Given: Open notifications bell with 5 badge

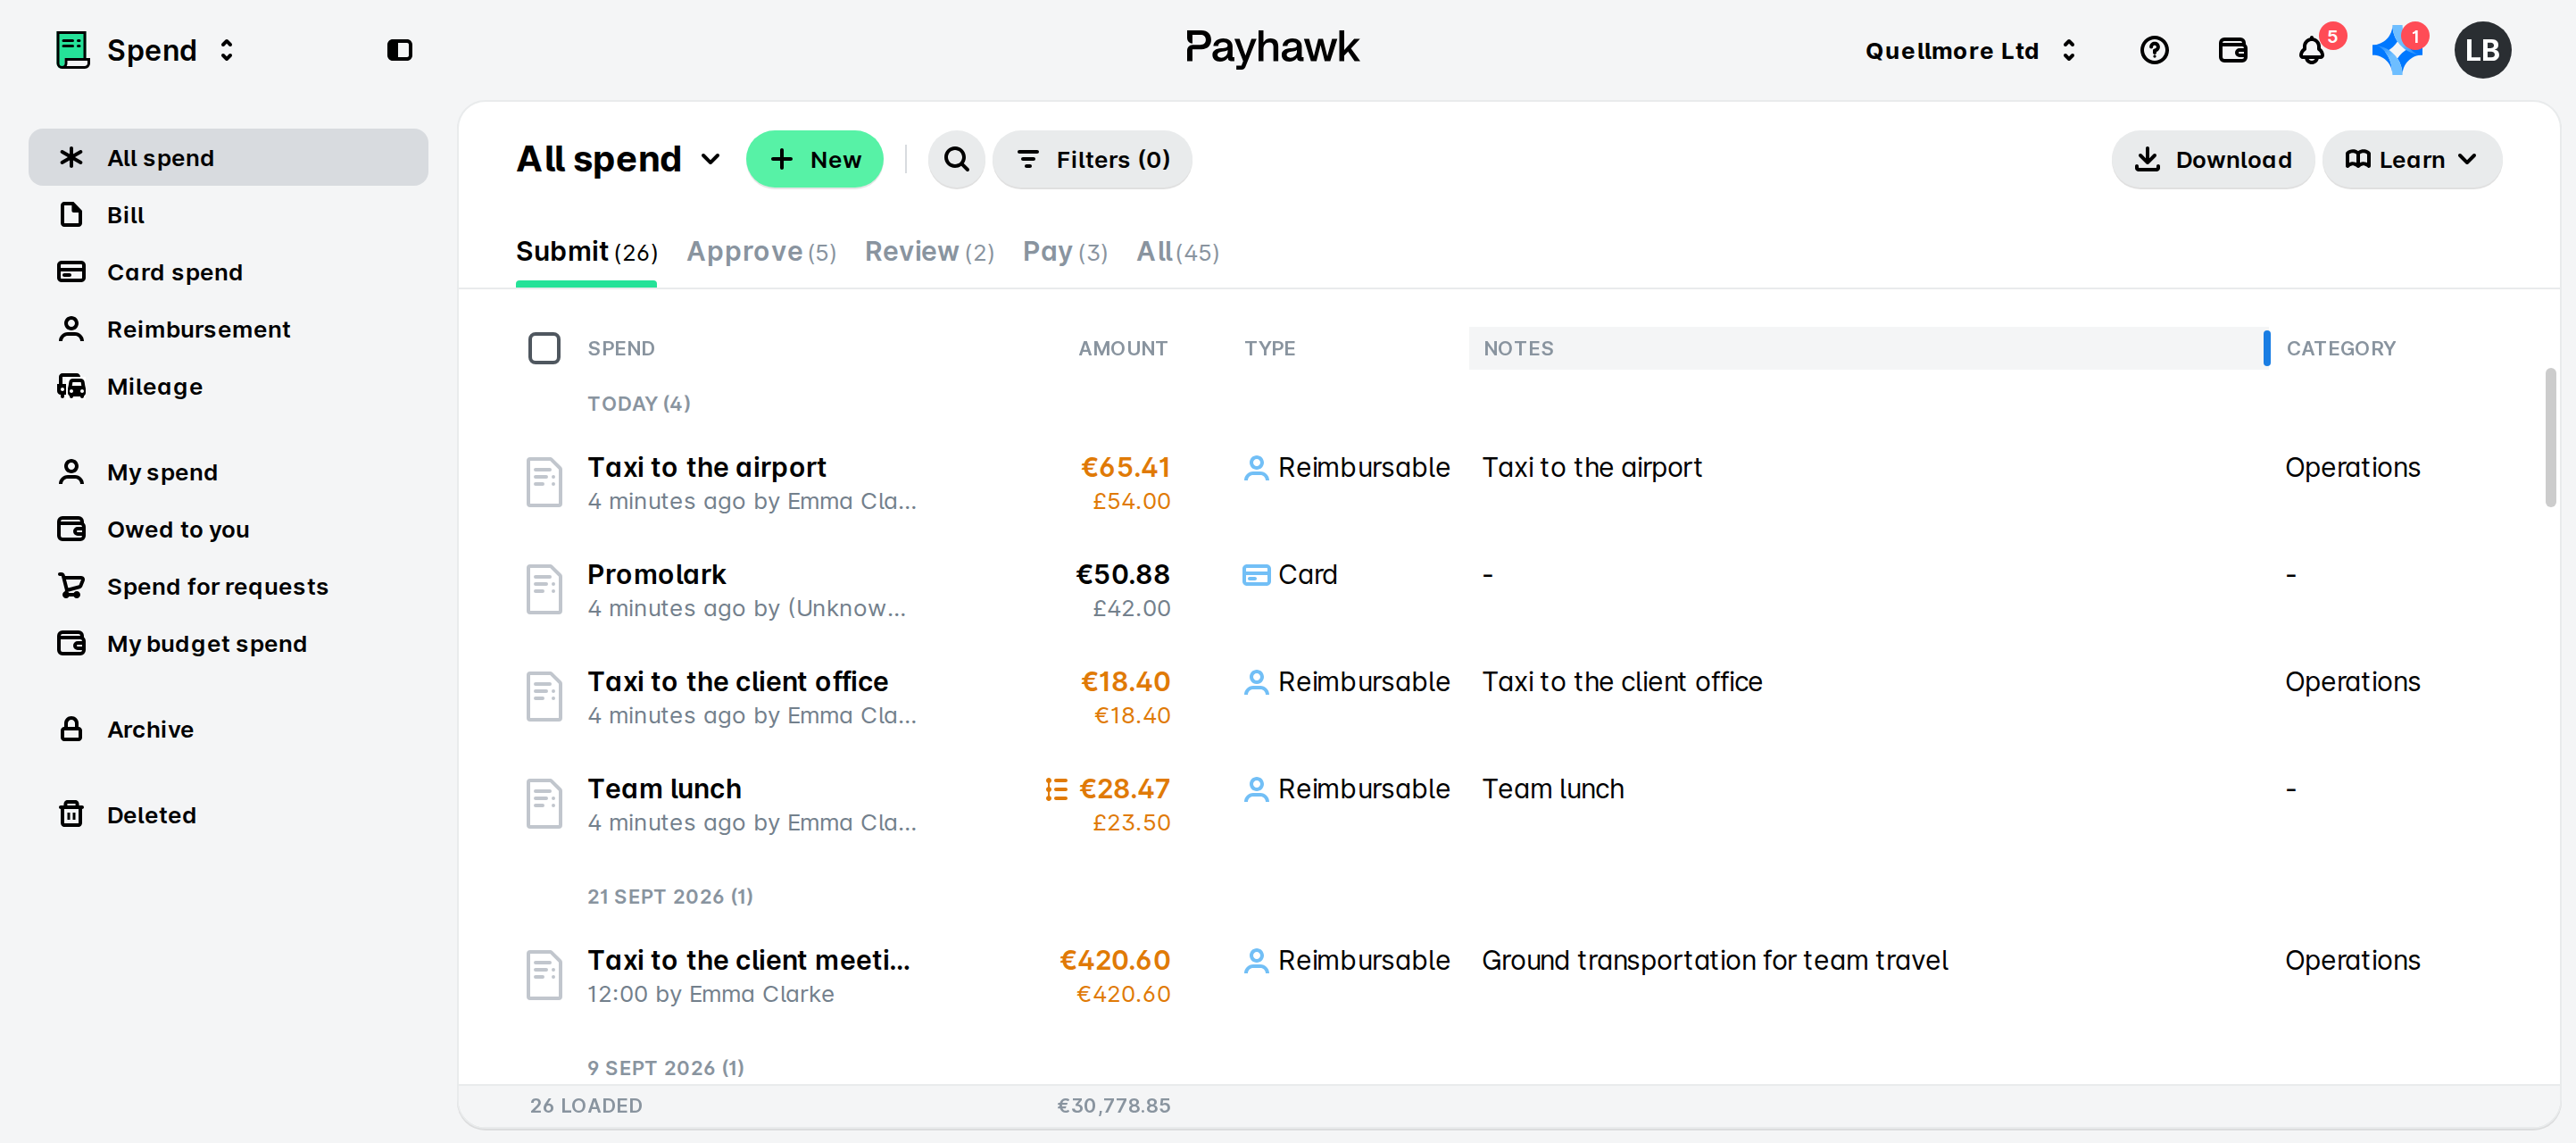Looking at the screenshot, I should pyautogui.click(x=2311, y=50).
